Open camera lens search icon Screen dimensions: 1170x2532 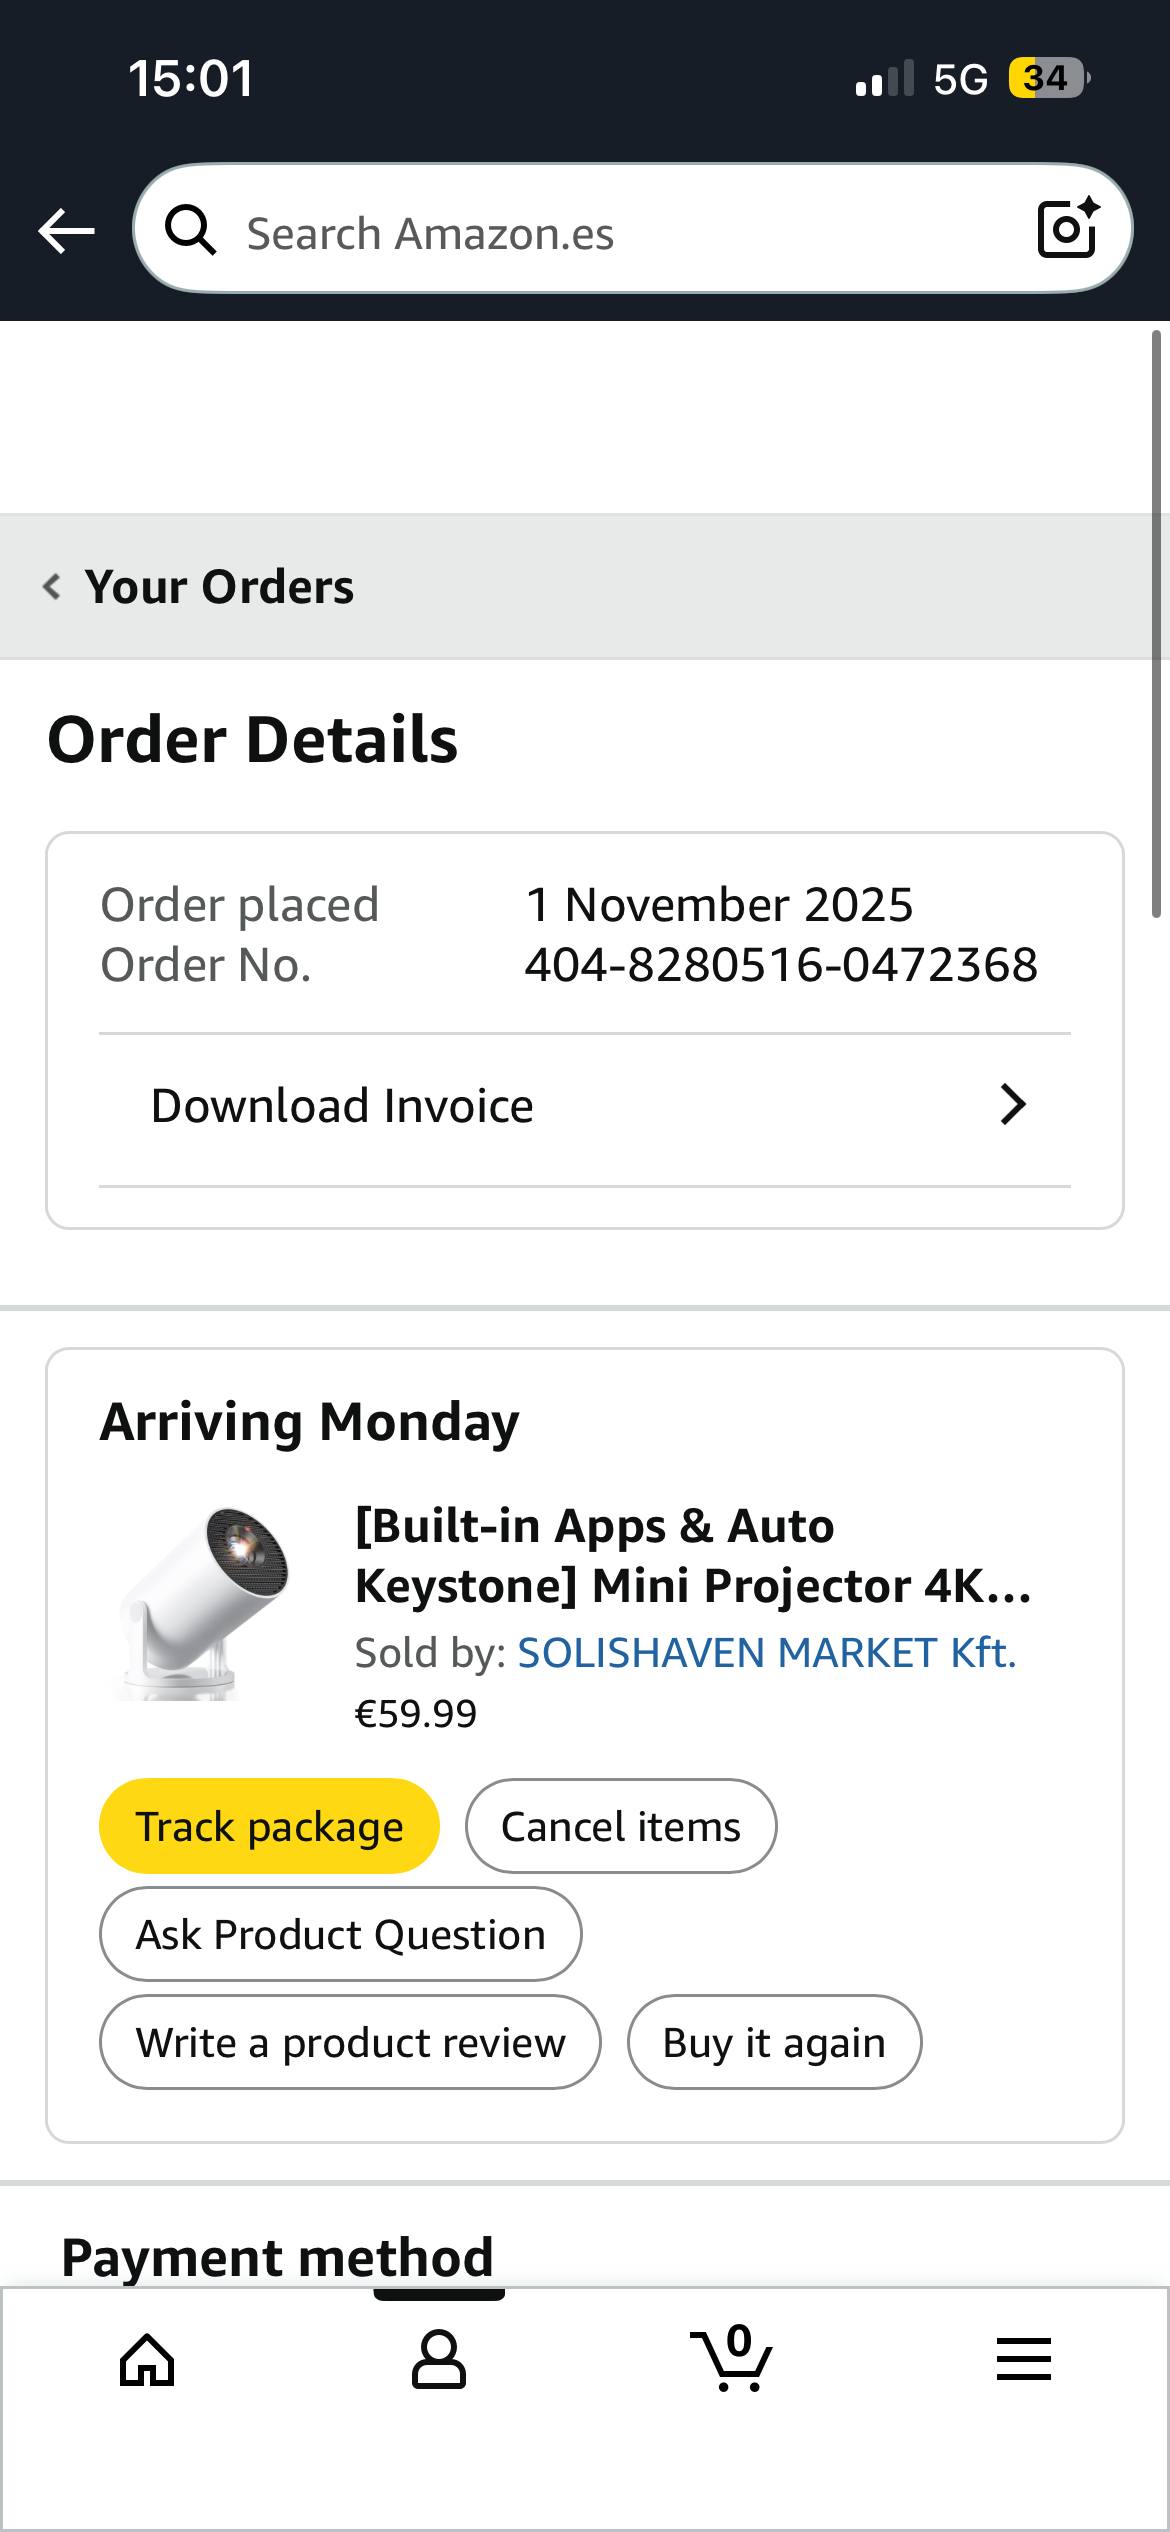click(x=1068, y=229)
